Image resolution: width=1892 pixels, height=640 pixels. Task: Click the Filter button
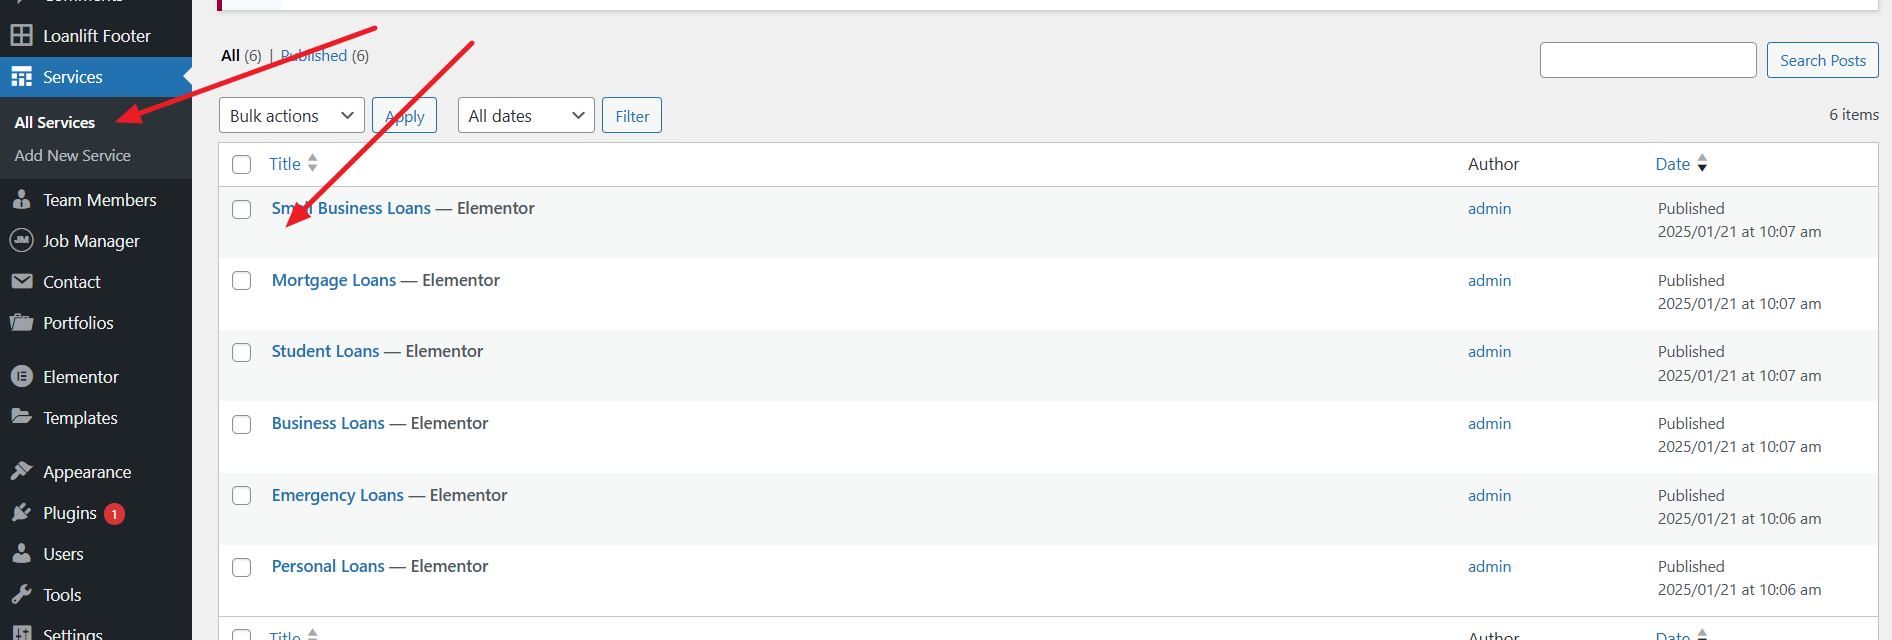pos(632,116)
